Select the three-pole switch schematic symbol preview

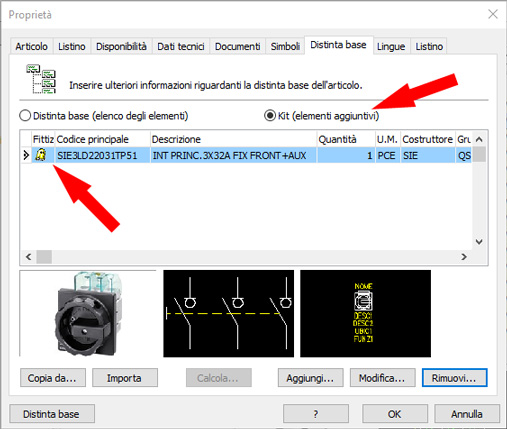[x=229, y=313]
